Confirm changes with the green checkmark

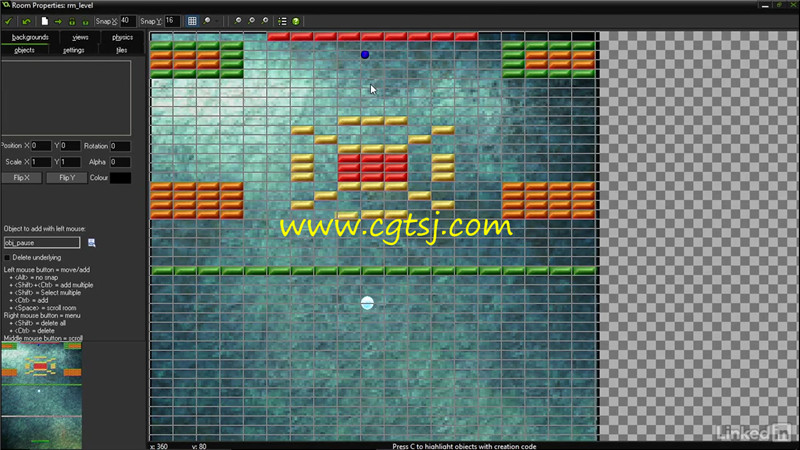pos(8,21)
